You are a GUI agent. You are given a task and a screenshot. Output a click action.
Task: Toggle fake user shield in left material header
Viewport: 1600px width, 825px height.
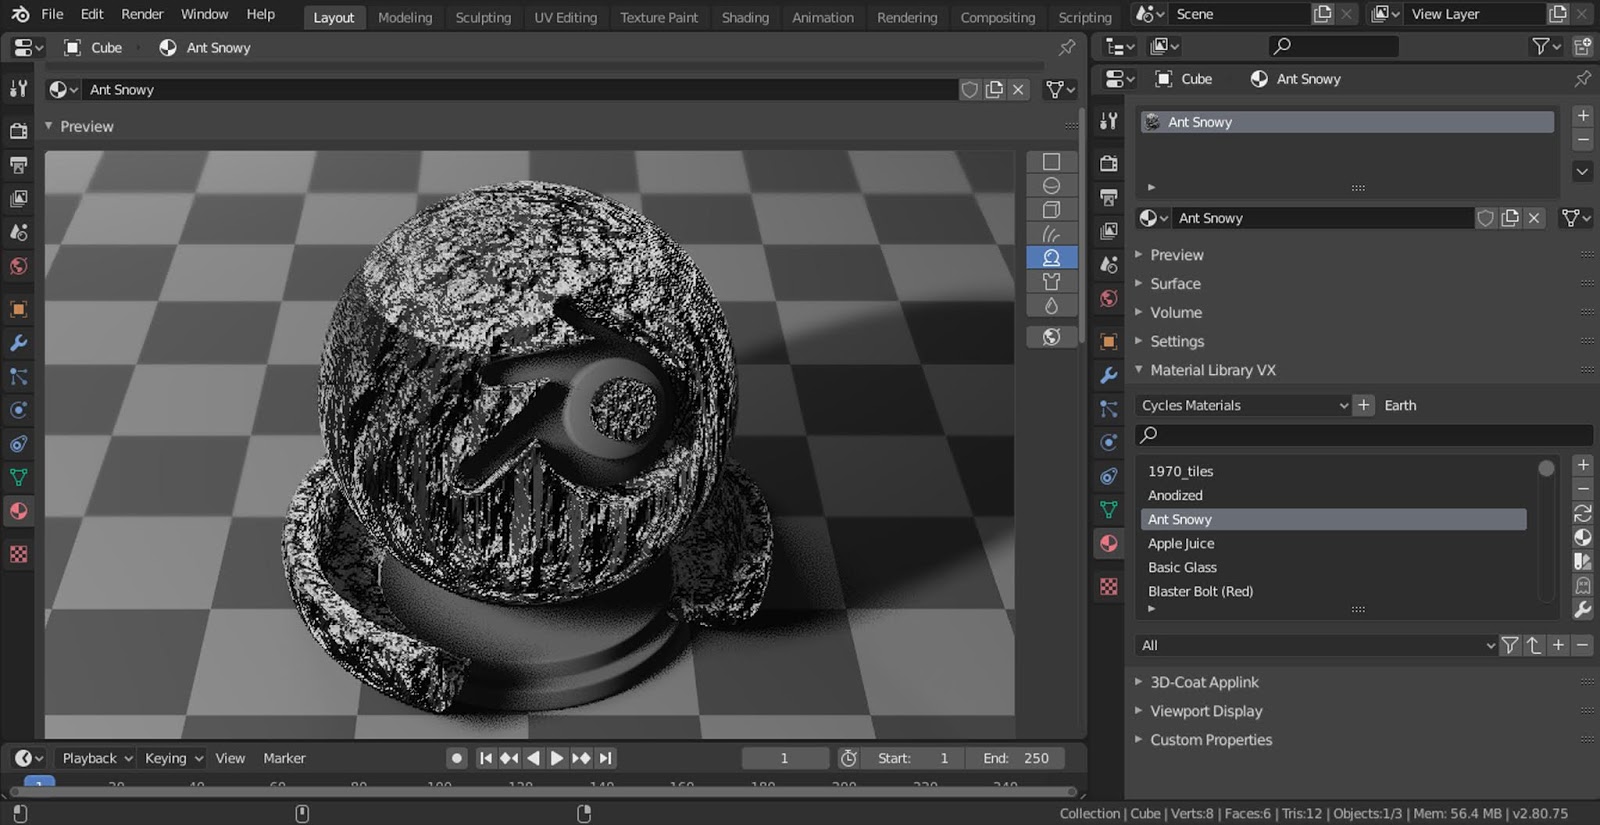969,90
